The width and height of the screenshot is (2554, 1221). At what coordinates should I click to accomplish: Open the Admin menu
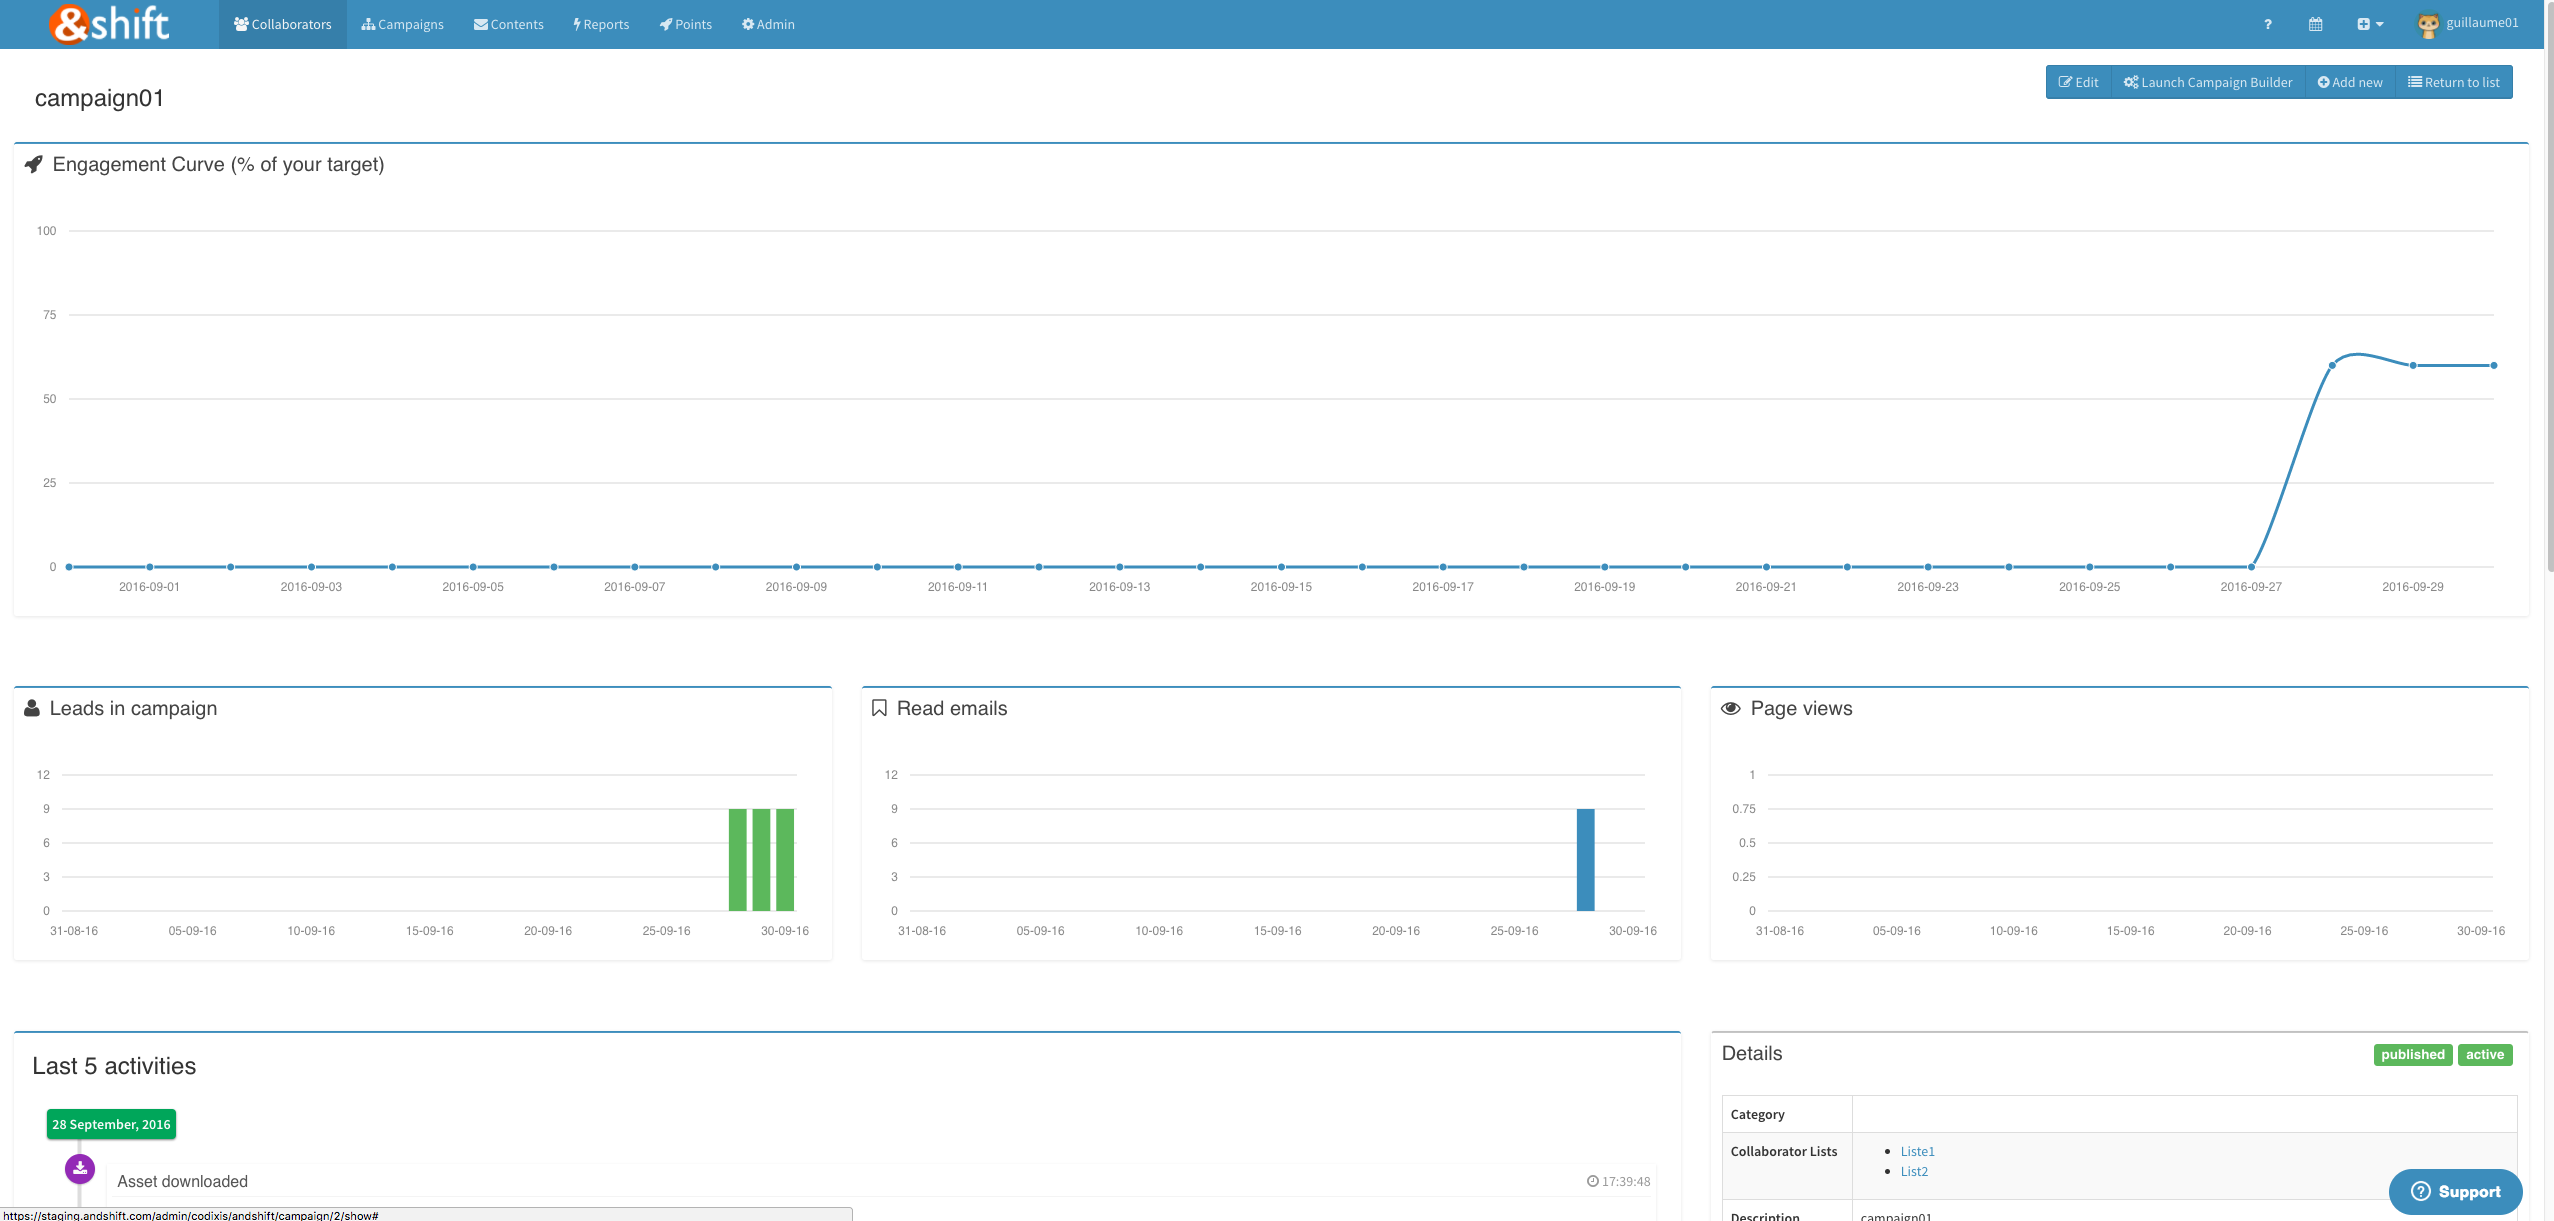[x=768, y=24]
